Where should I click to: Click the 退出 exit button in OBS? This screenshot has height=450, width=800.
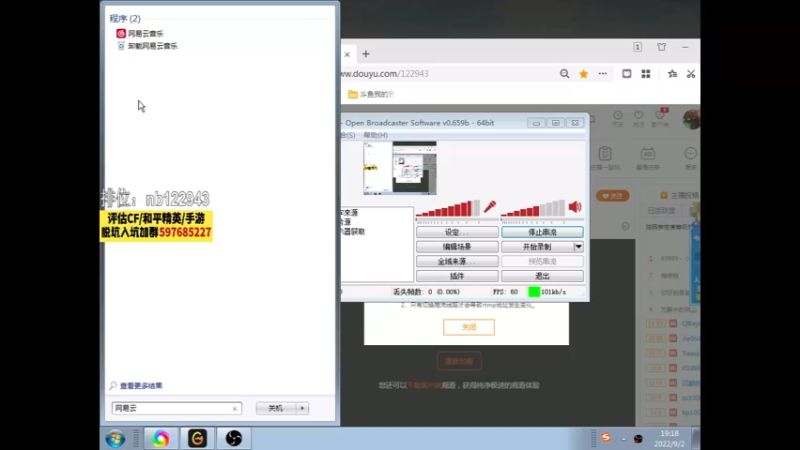tap(542, 276)
